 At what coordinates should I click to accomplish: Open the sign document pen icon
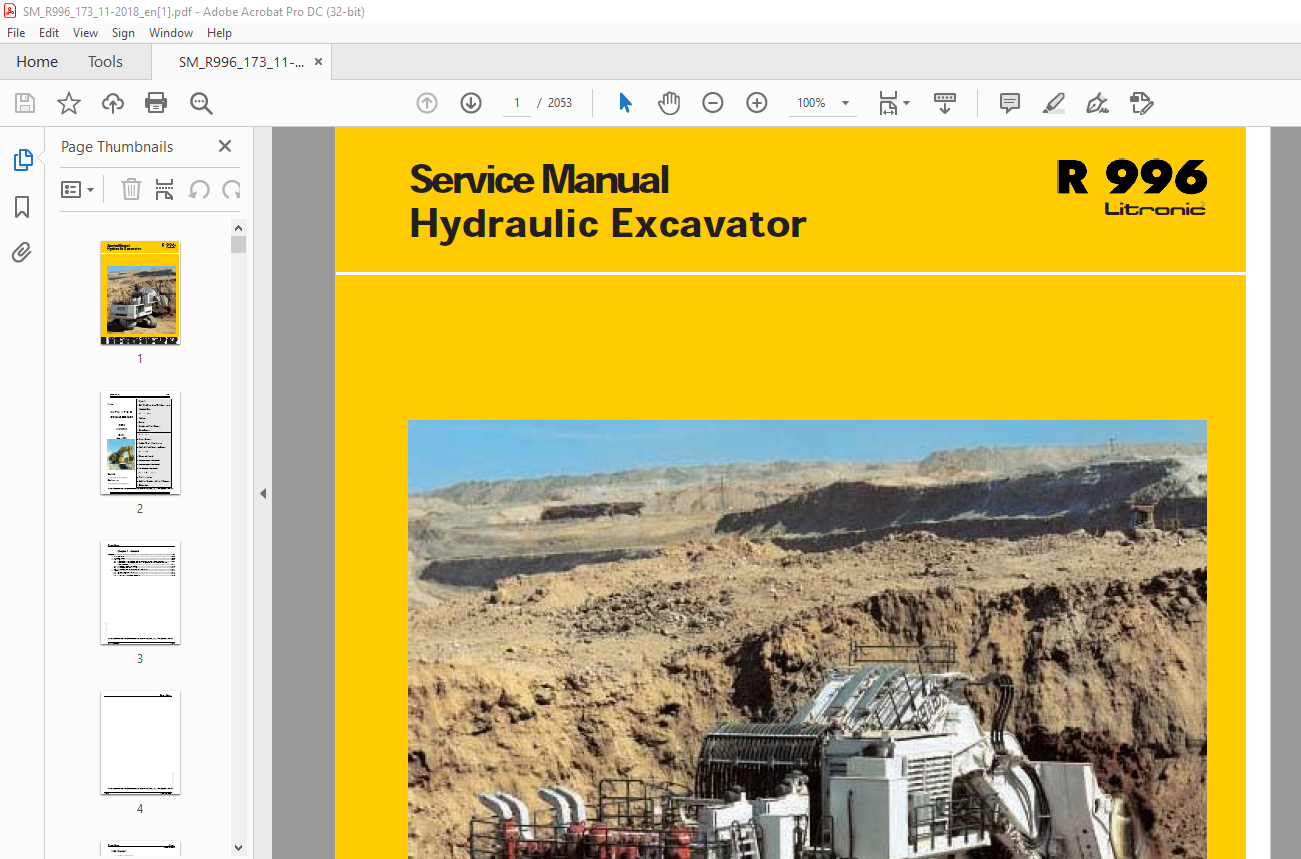tap(1097, 103)
